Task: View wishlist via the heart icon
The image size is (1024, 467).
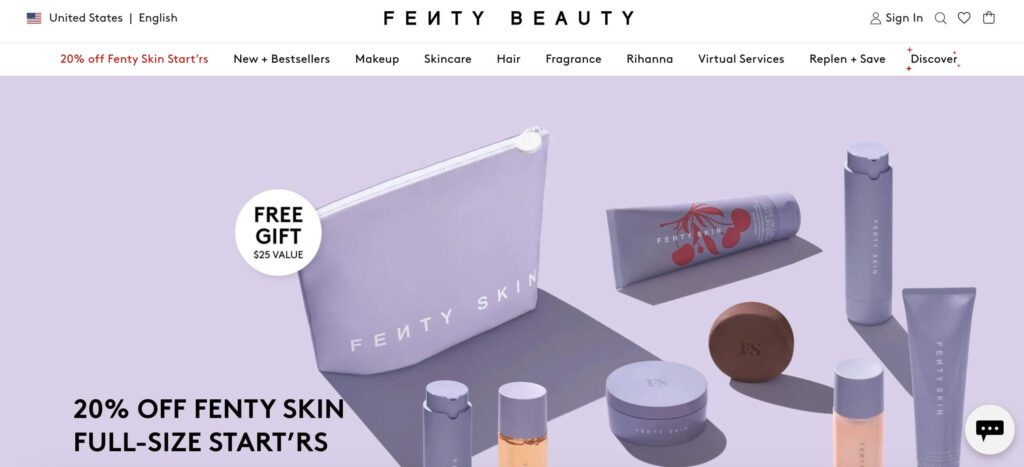Action: [964, 18]
